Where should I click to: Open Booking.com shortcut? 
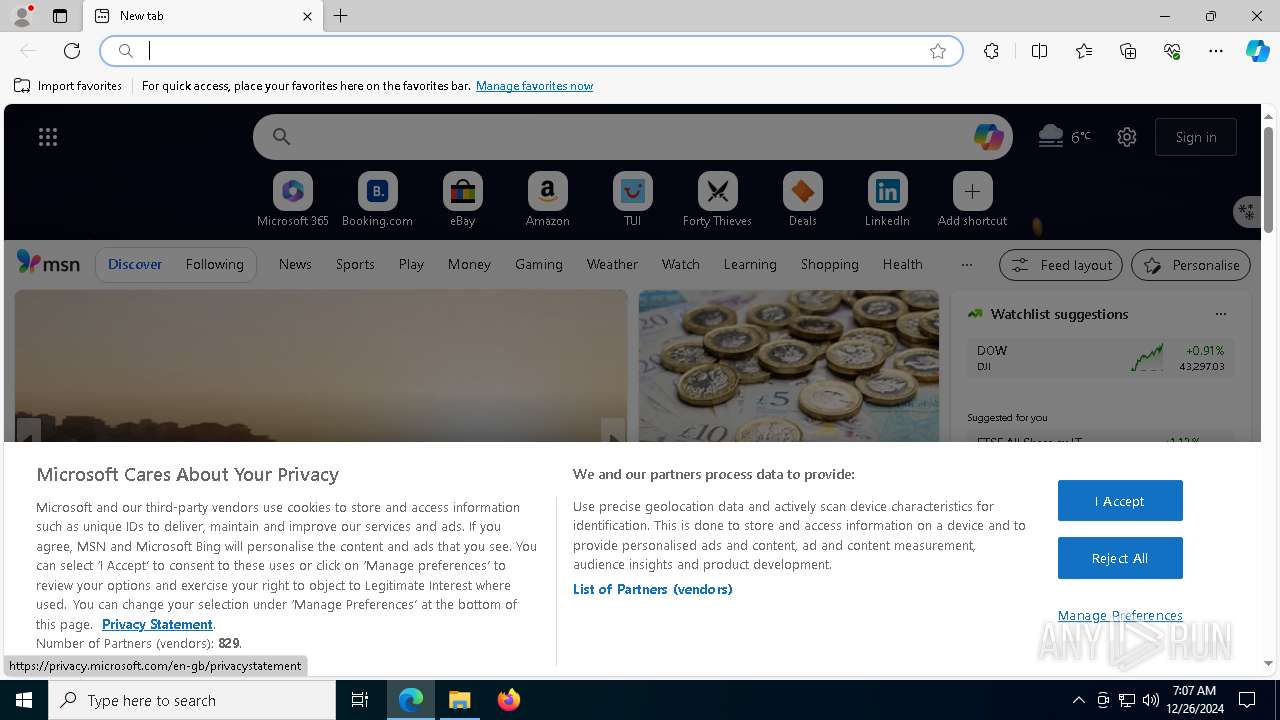click(x=377, y=200)
